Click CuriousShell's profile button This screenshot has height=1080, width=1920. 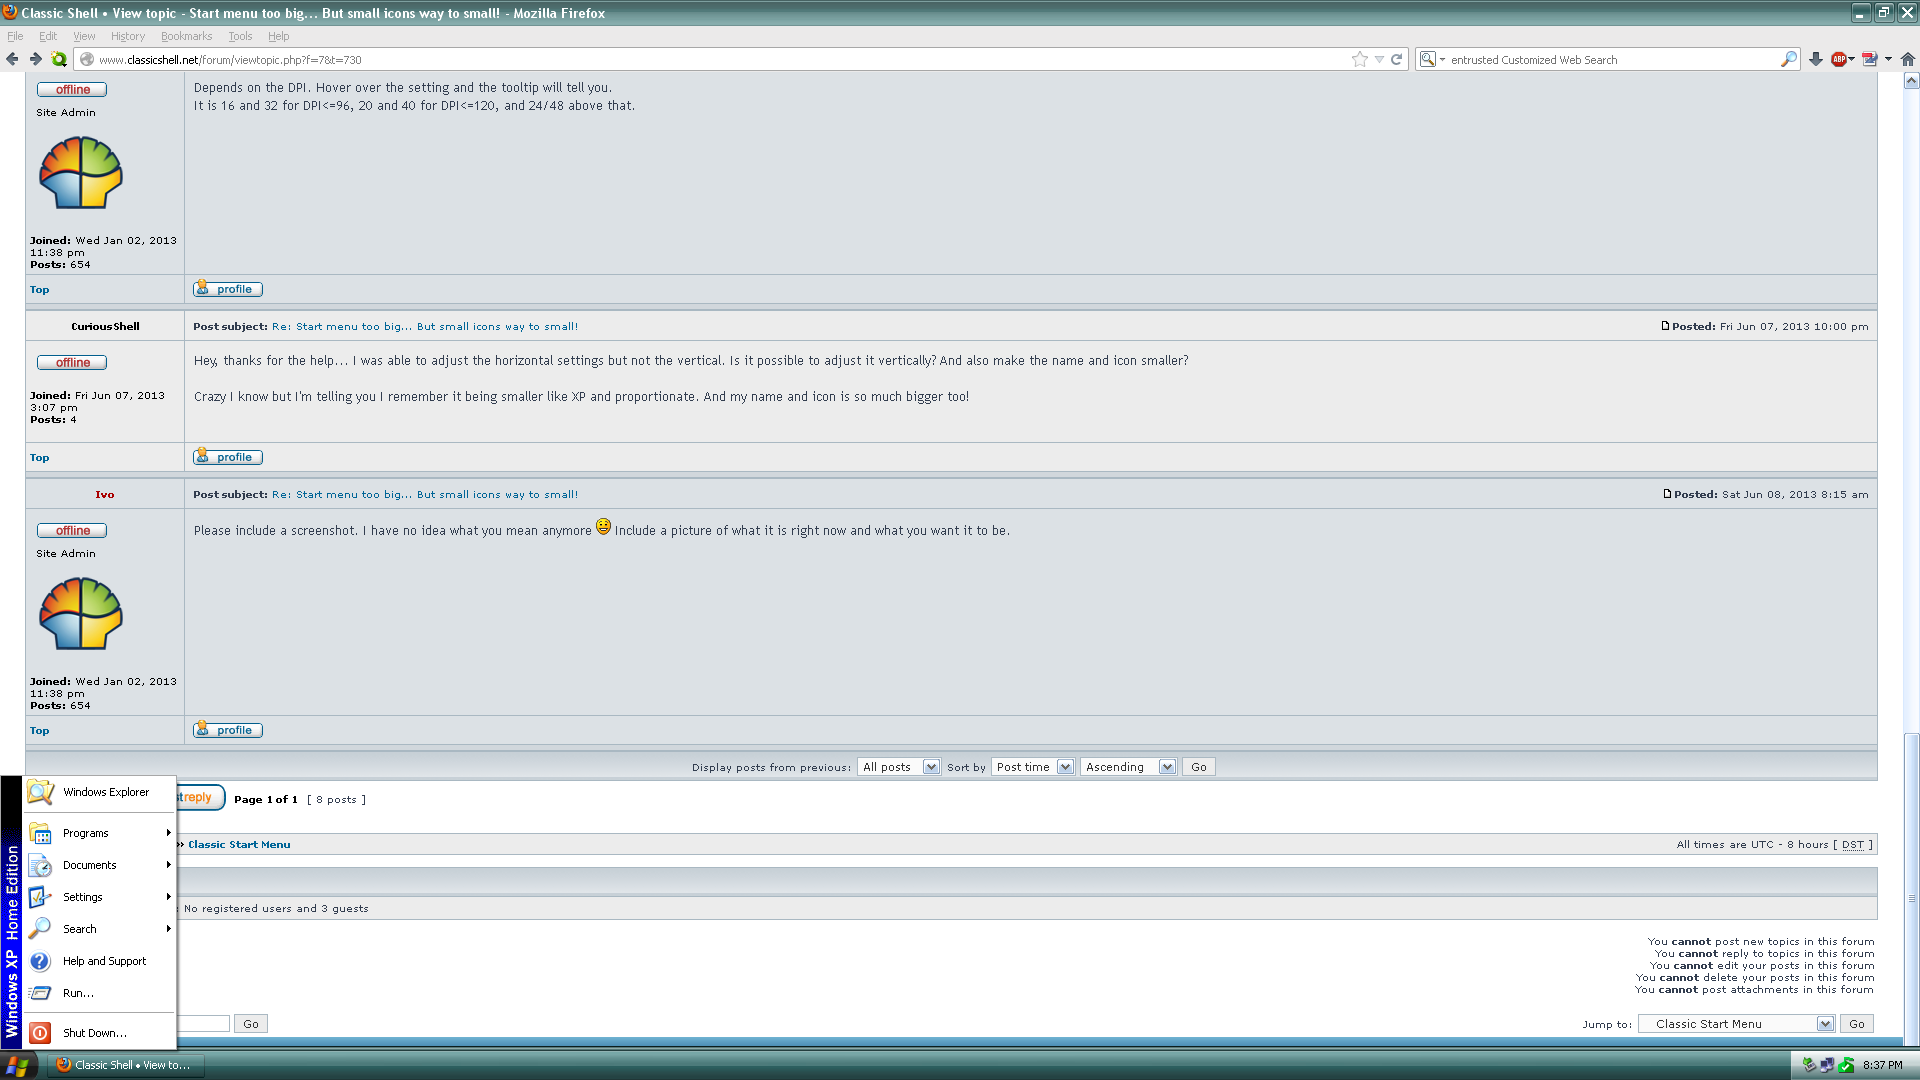point(228,457)
